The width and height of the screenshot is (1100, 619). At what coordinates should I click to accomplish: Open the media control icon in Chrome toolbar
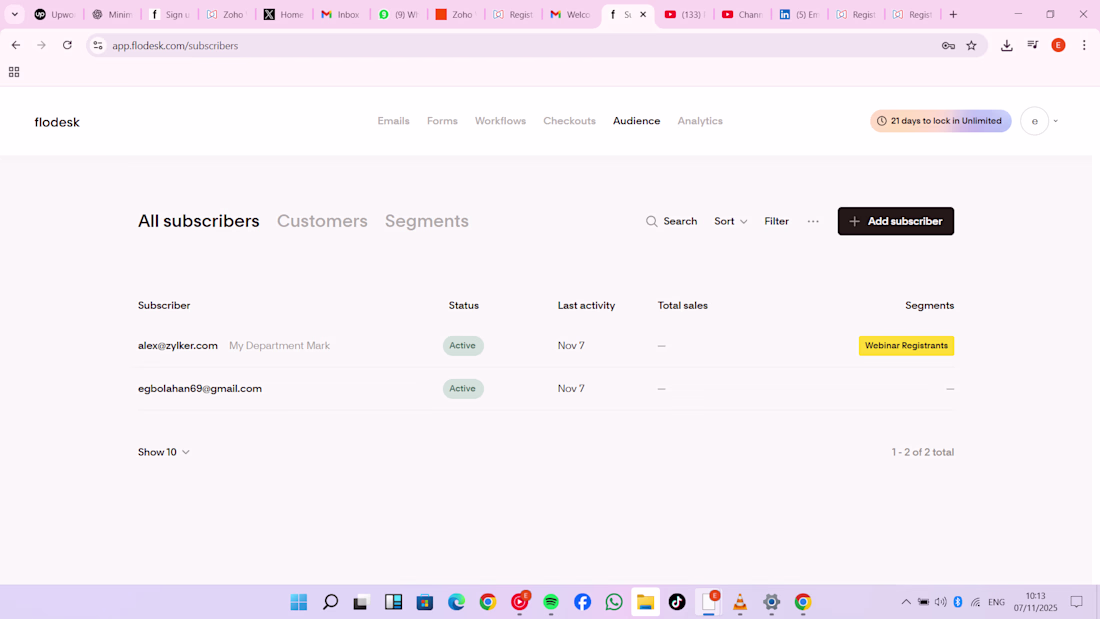(1033, 46)
